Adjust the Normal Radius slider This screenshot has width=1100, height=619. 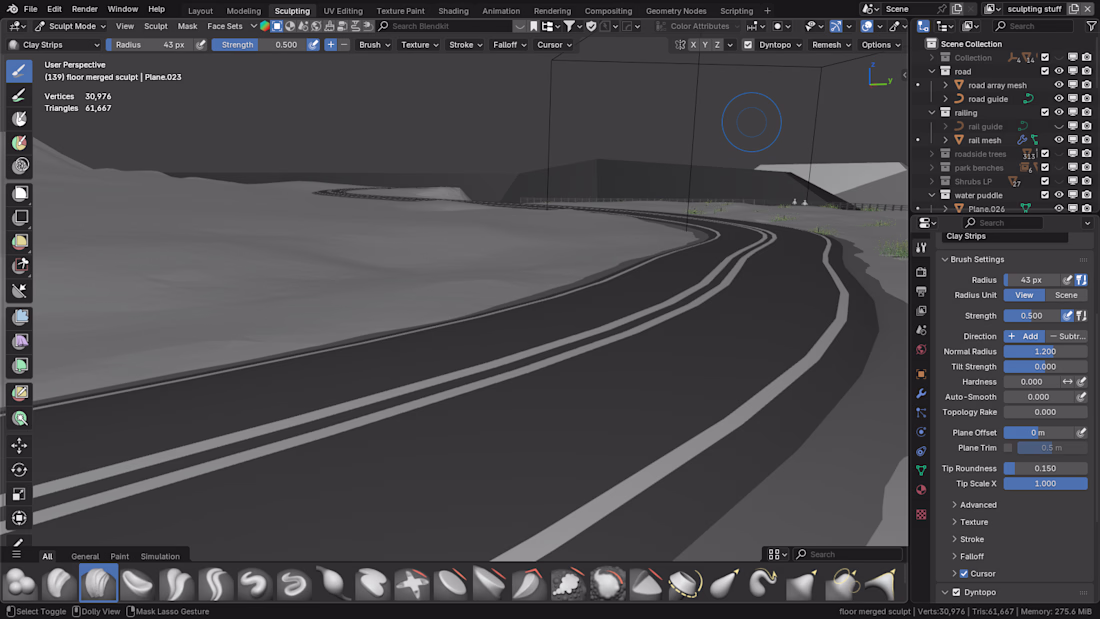tap(1045, 352)
